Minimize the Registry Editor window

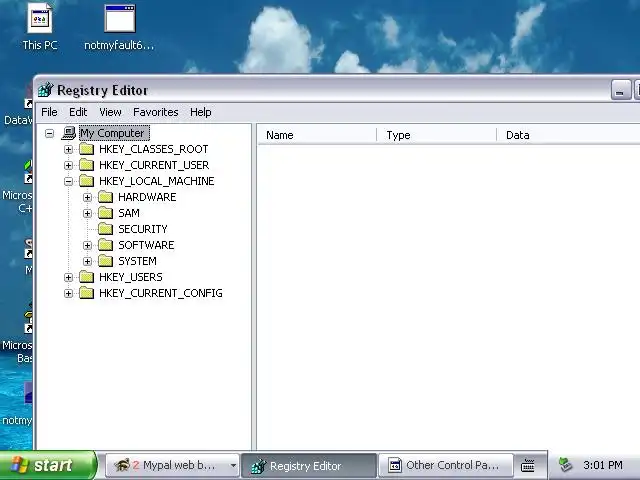click(x=620, y=90)
